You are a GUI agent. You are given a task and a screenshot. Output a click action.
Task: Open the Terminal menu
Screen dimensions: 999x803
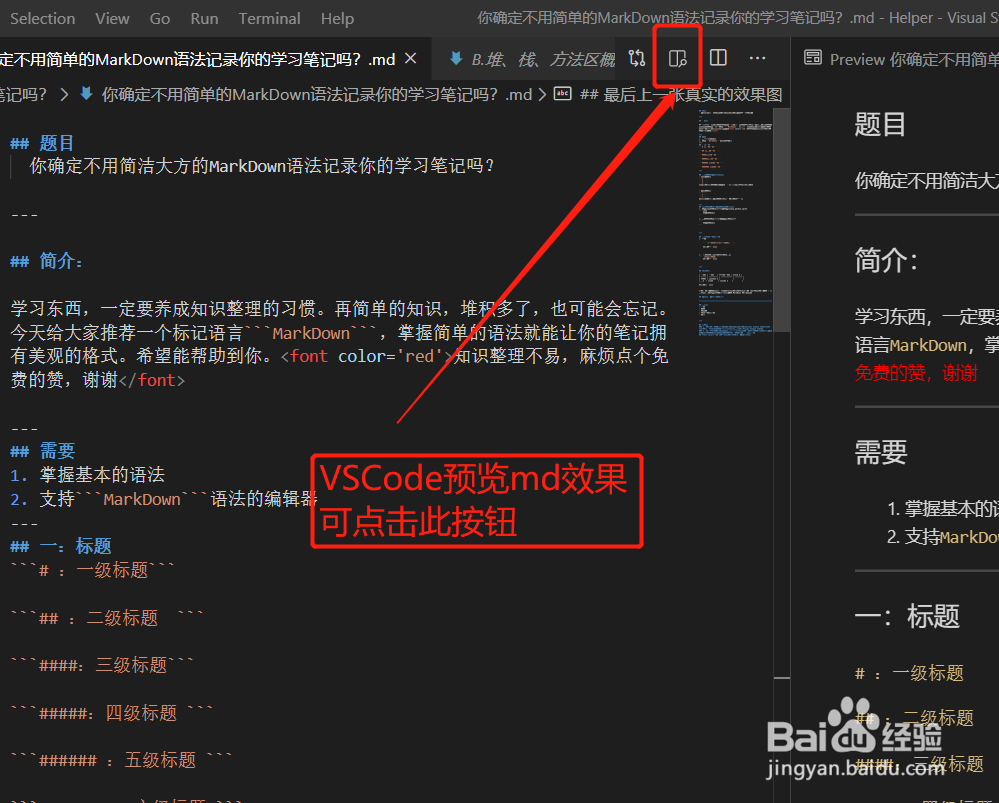click(270, 18)
